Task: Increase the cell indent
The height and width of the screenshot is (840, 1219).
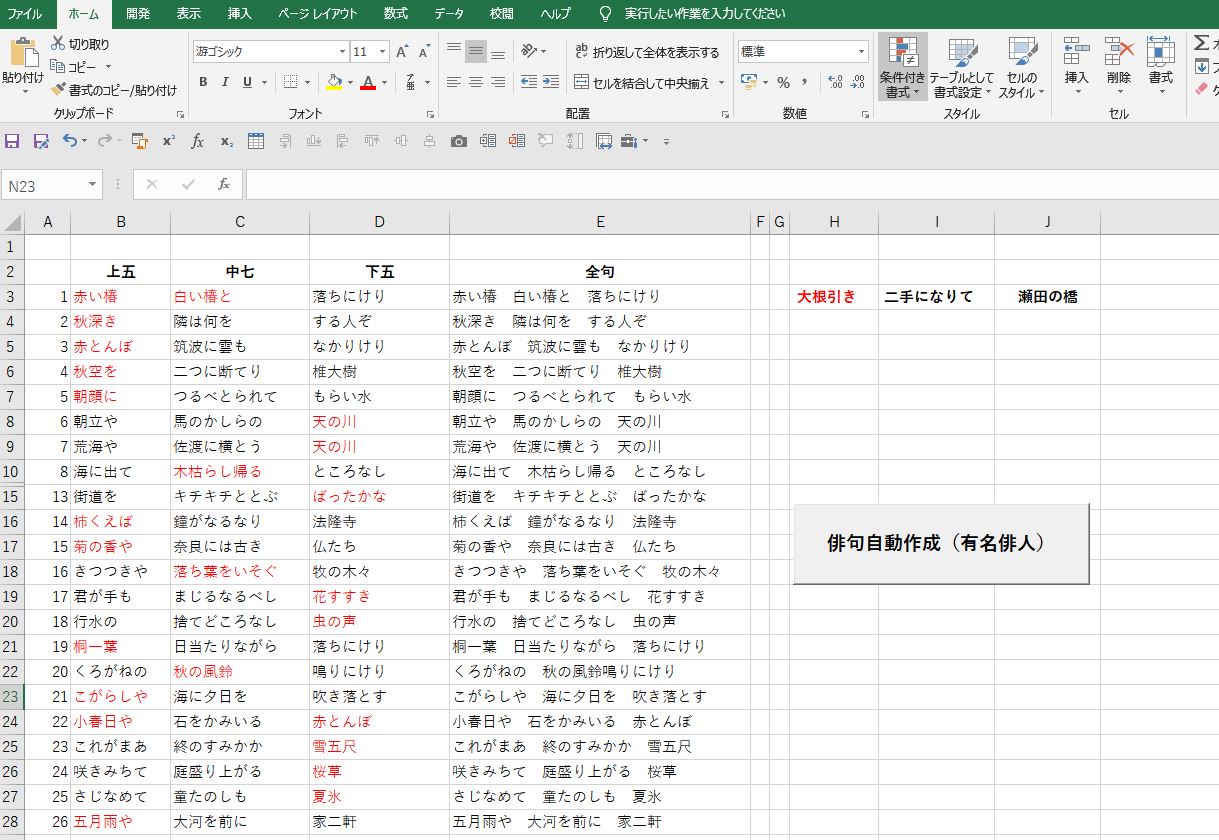Action: [x=552, y=82]
